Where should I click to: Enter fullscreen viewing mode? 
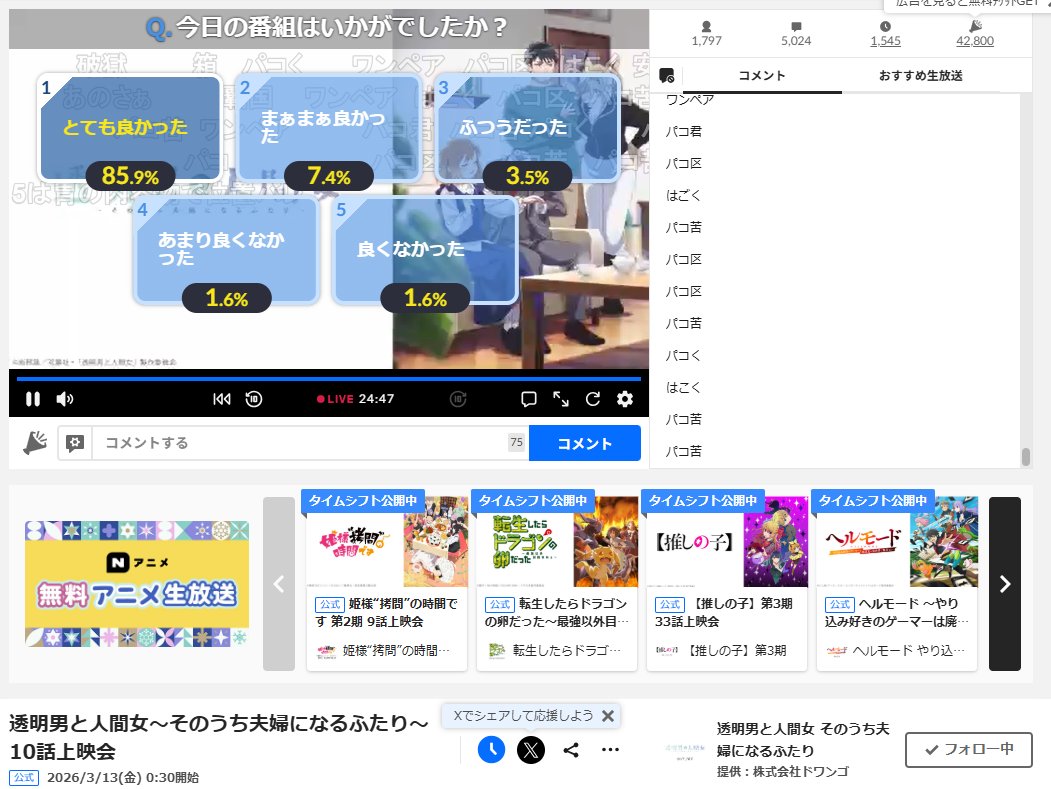point(561,398)
